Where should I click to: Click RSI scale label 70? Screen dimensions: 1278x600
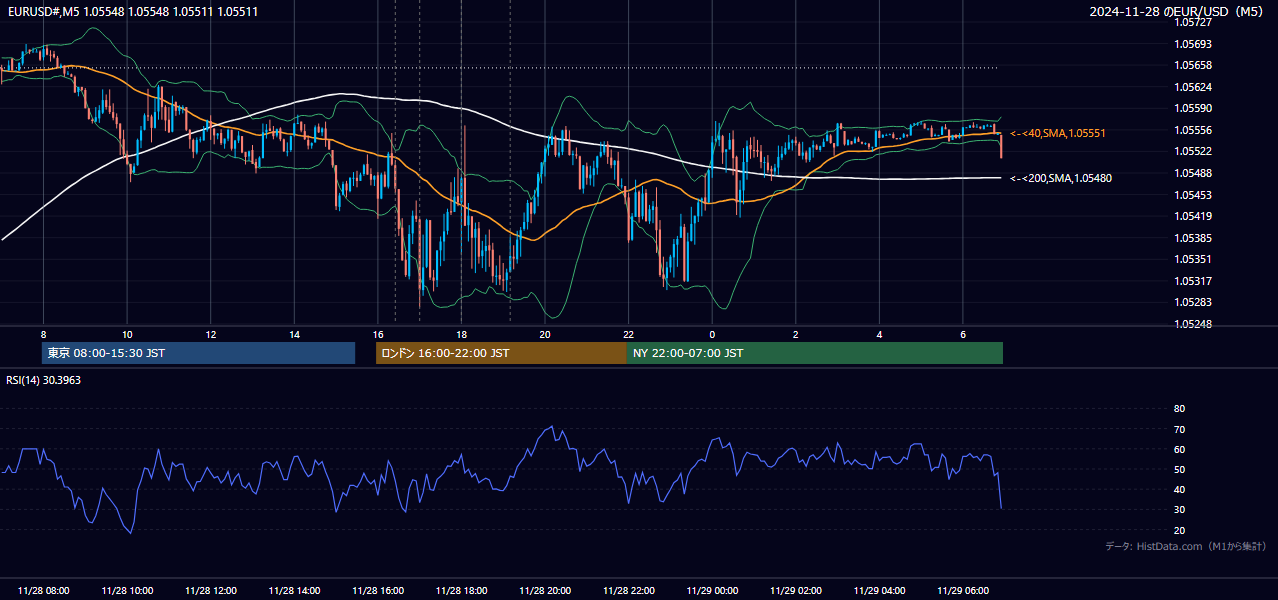[x=1179, y=429]
